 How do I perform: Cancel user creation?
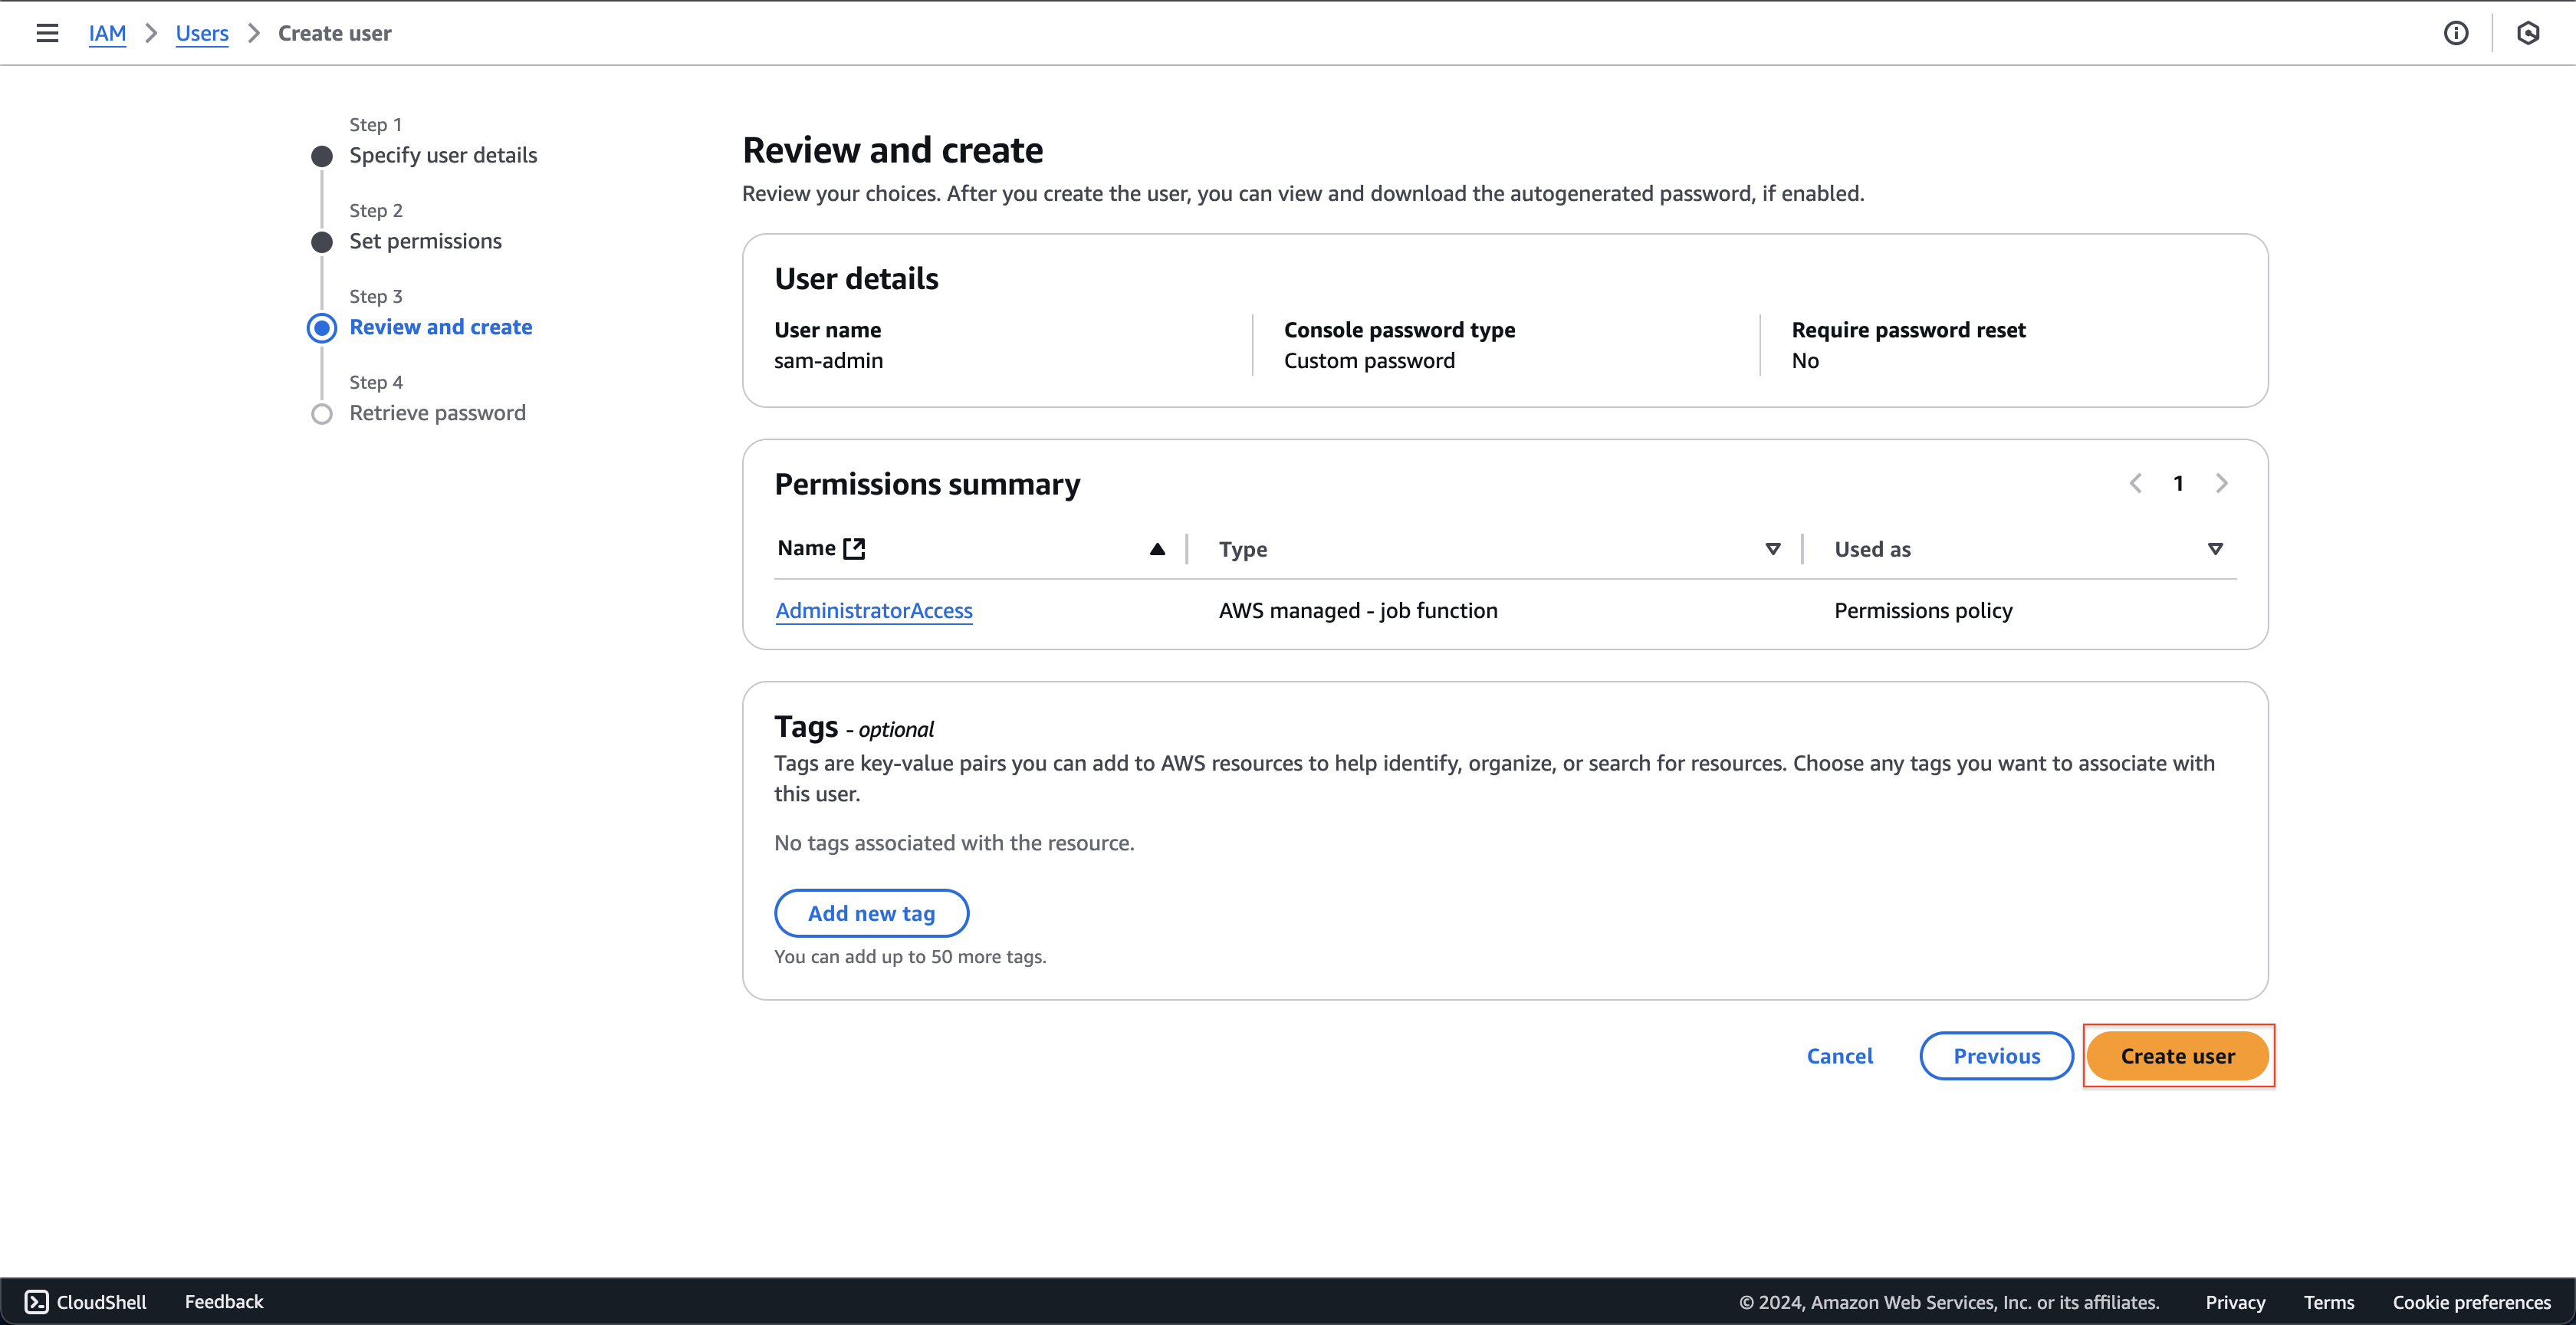pos(1840,1056)
